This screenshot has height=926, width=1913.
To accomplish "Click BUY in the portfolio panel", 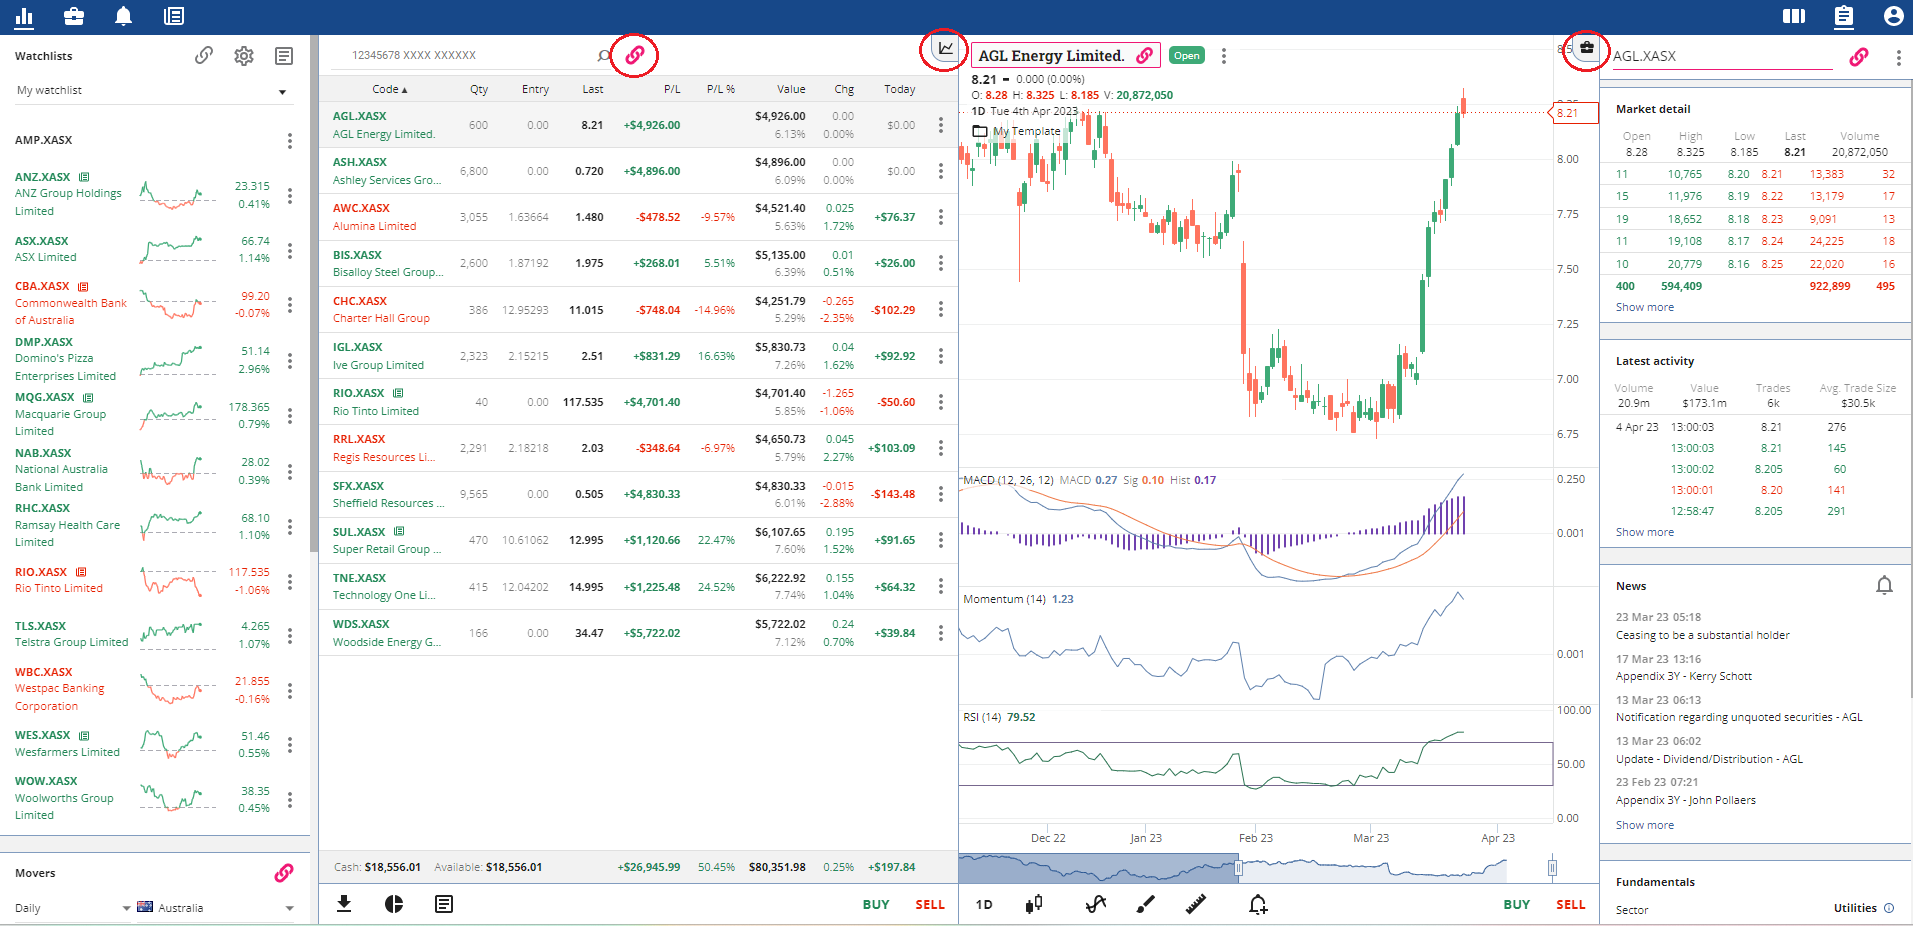I will 876,904.
